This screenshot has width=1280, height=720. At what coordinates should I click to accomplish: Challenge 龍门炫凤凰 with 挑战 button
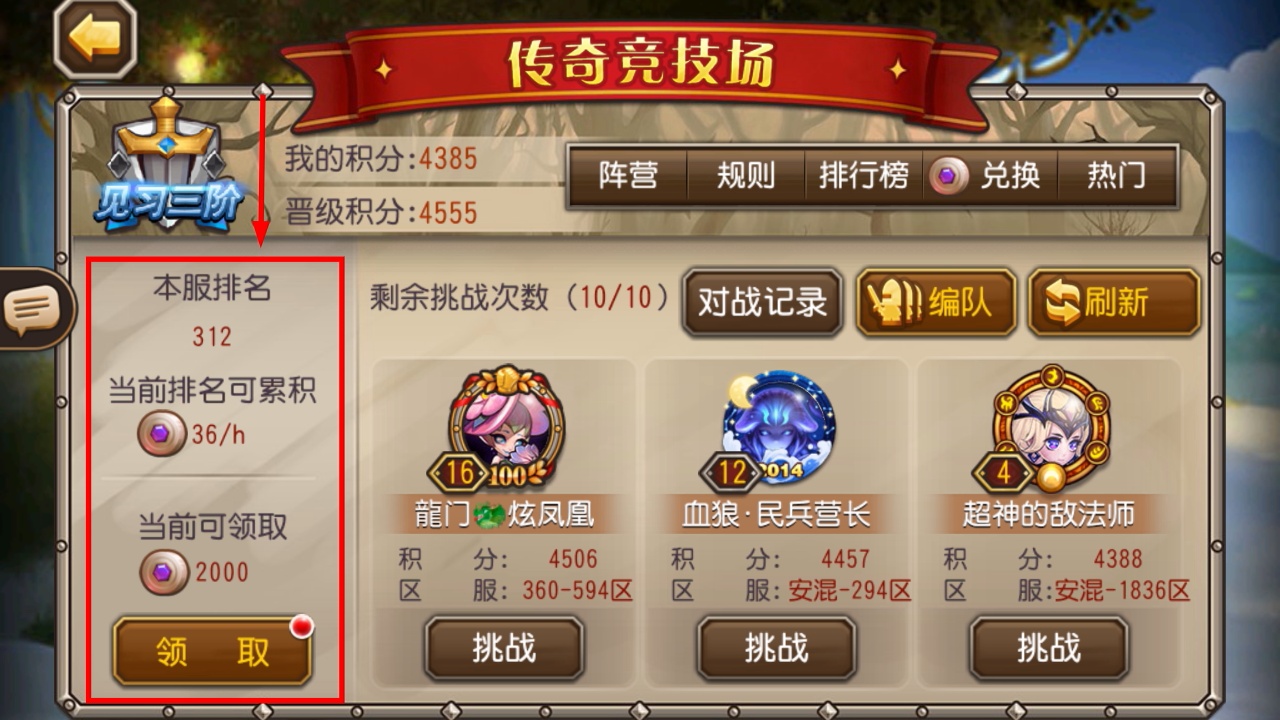504,649
